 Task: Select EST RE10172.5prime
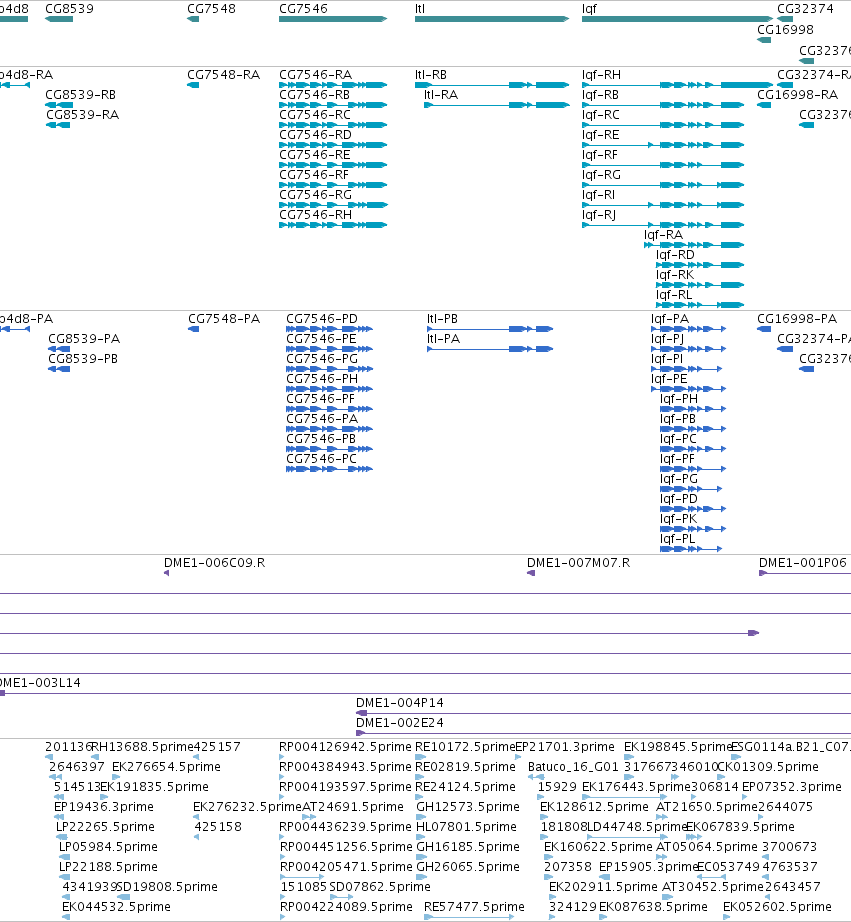(421, 757)
